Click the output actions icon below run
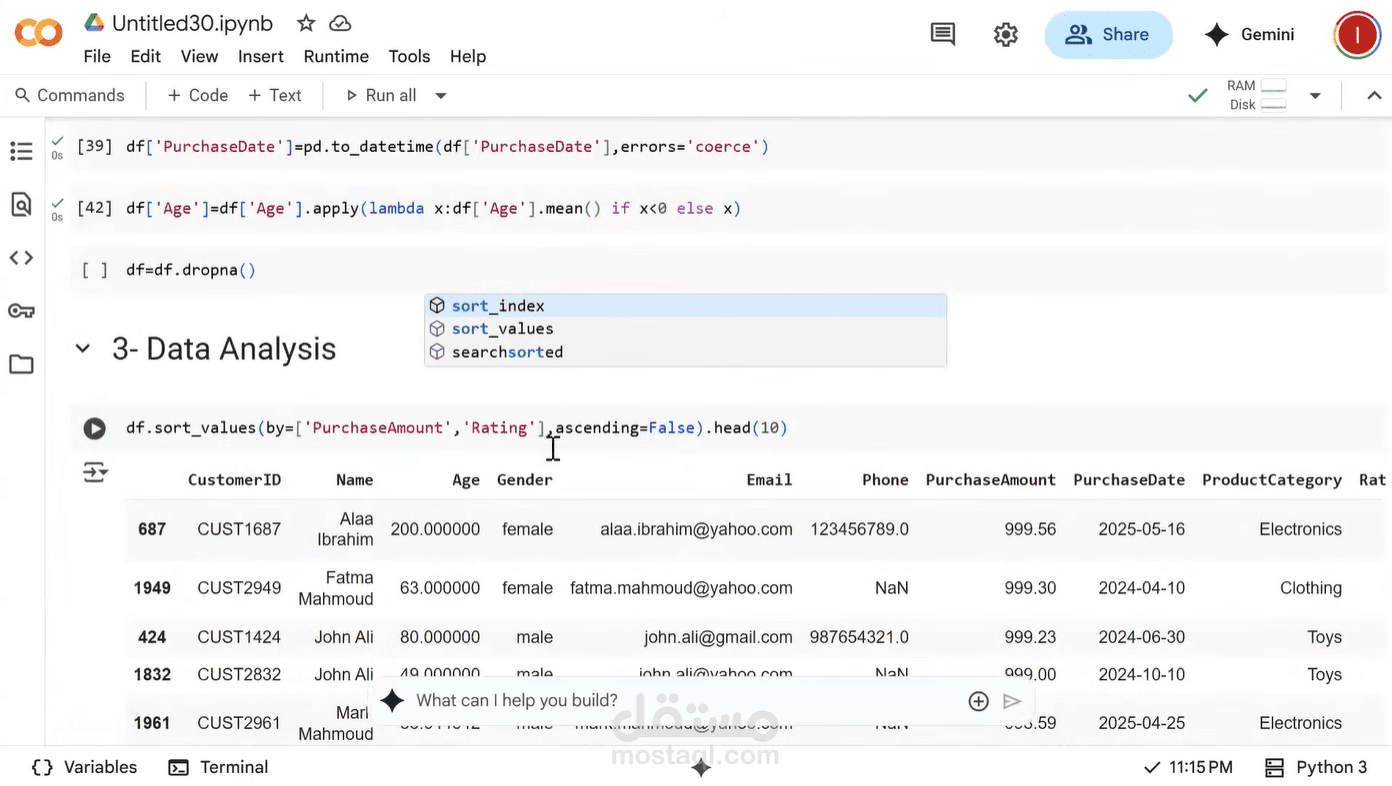The image size is (1392, 786). tap(95, 472)
